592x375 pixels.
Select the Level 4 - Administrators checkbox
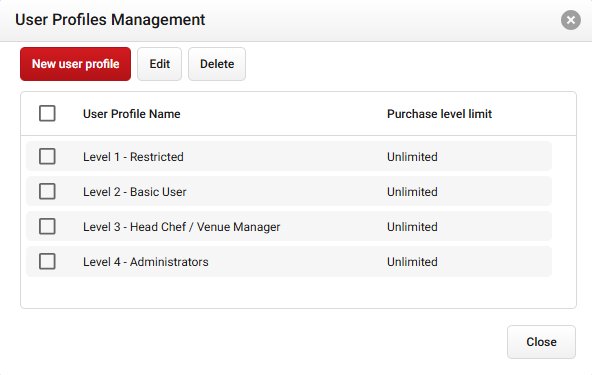tap(47, 261)
